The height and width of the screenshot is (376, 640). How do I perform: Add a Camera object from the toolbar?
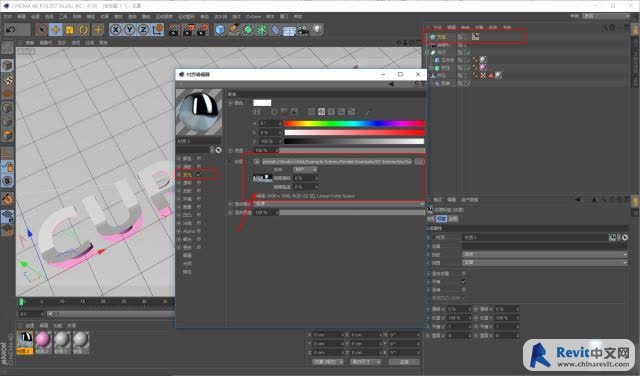(x=303, y=30)
